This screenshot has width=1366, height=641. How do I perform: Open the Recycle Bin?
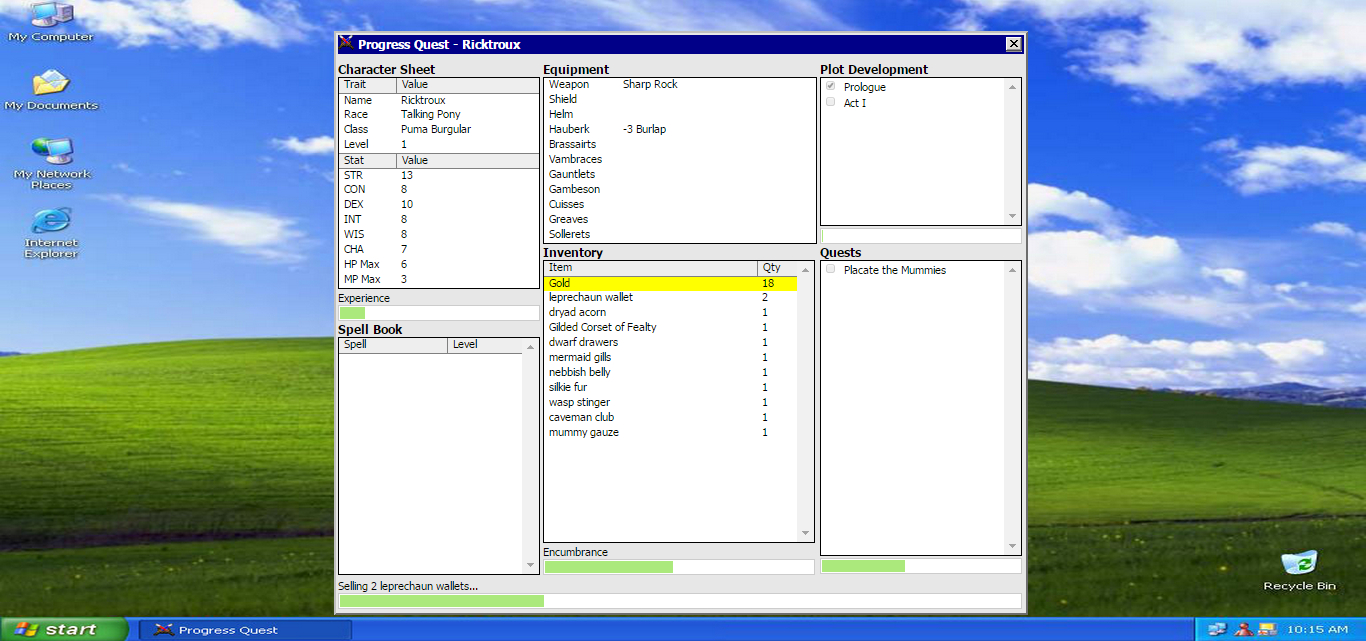pos(1299,565)
